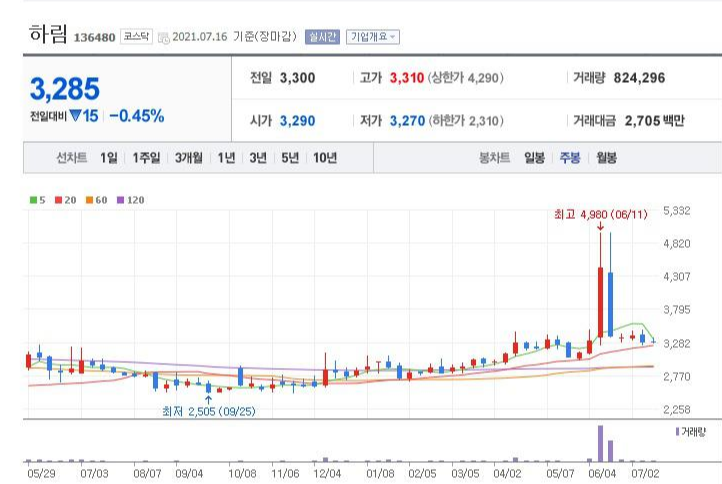Screen dimensions: 722x484
Task: Click the 05/29 date axis label
Action: (x=41, y=473)
